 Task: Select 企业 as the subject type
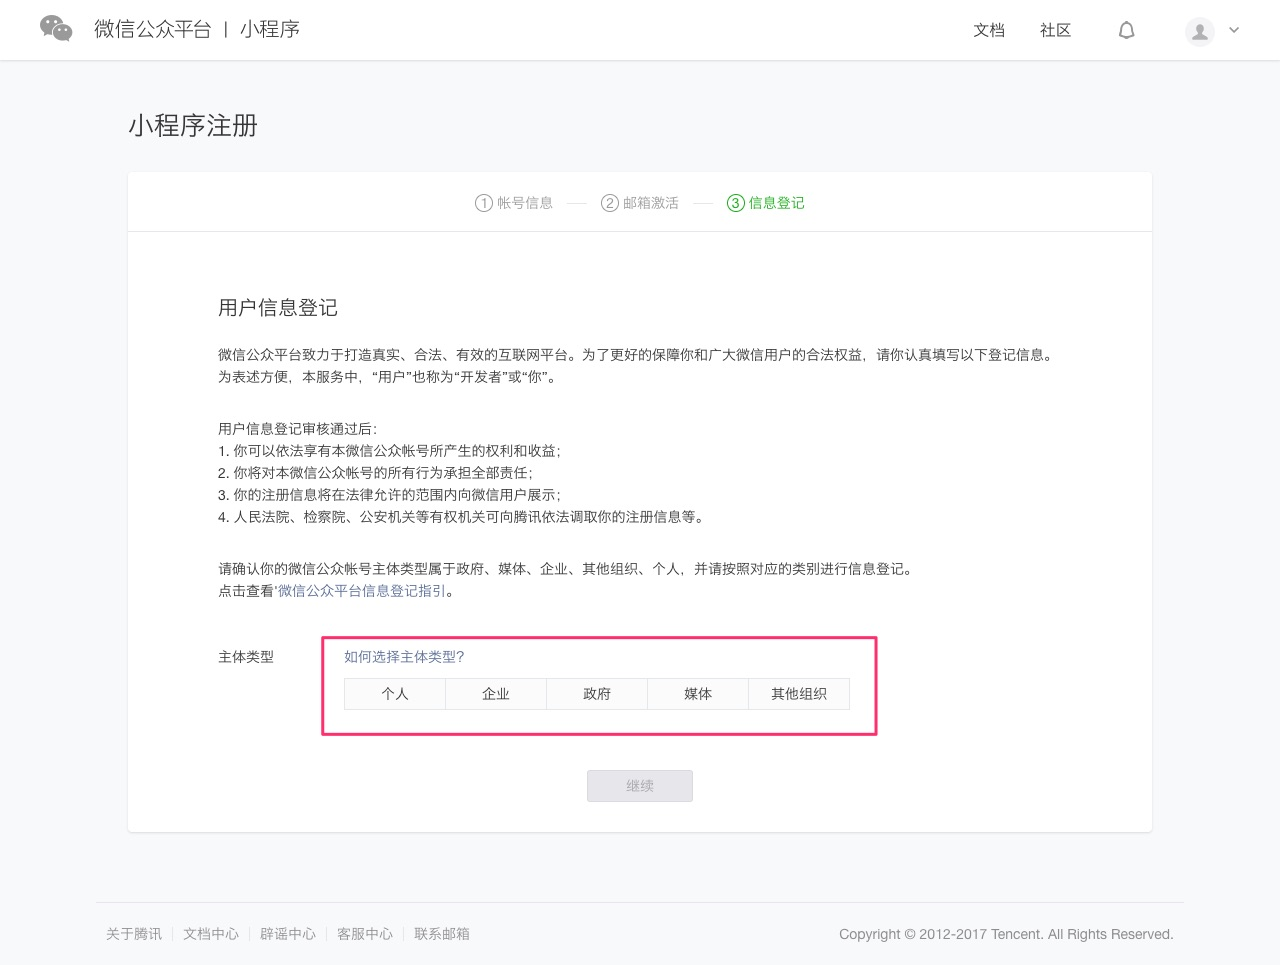495,694
